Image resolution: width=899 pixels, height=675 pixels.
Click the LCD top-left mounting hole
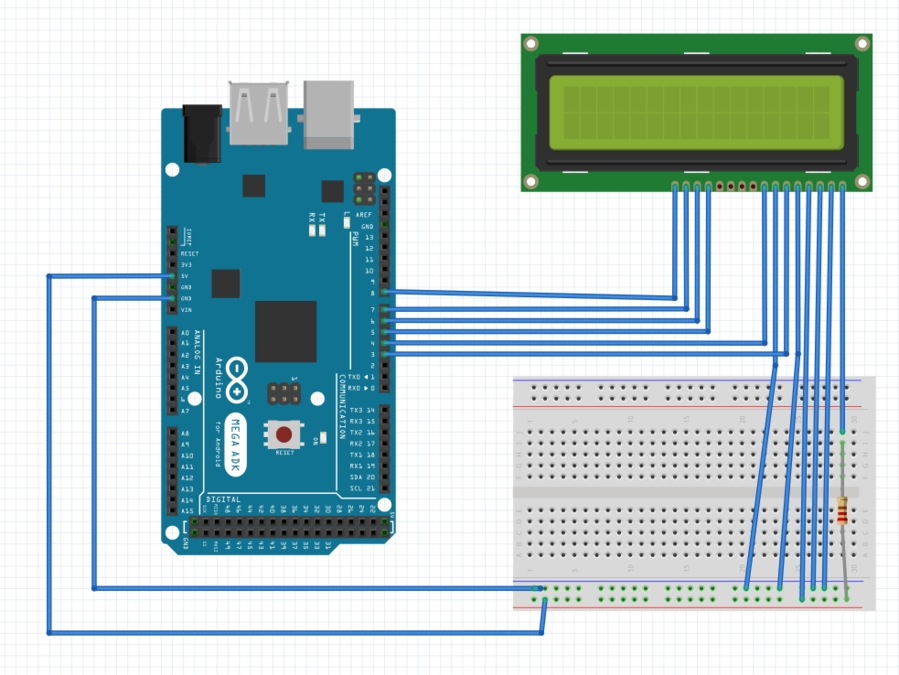click(532, 44)
